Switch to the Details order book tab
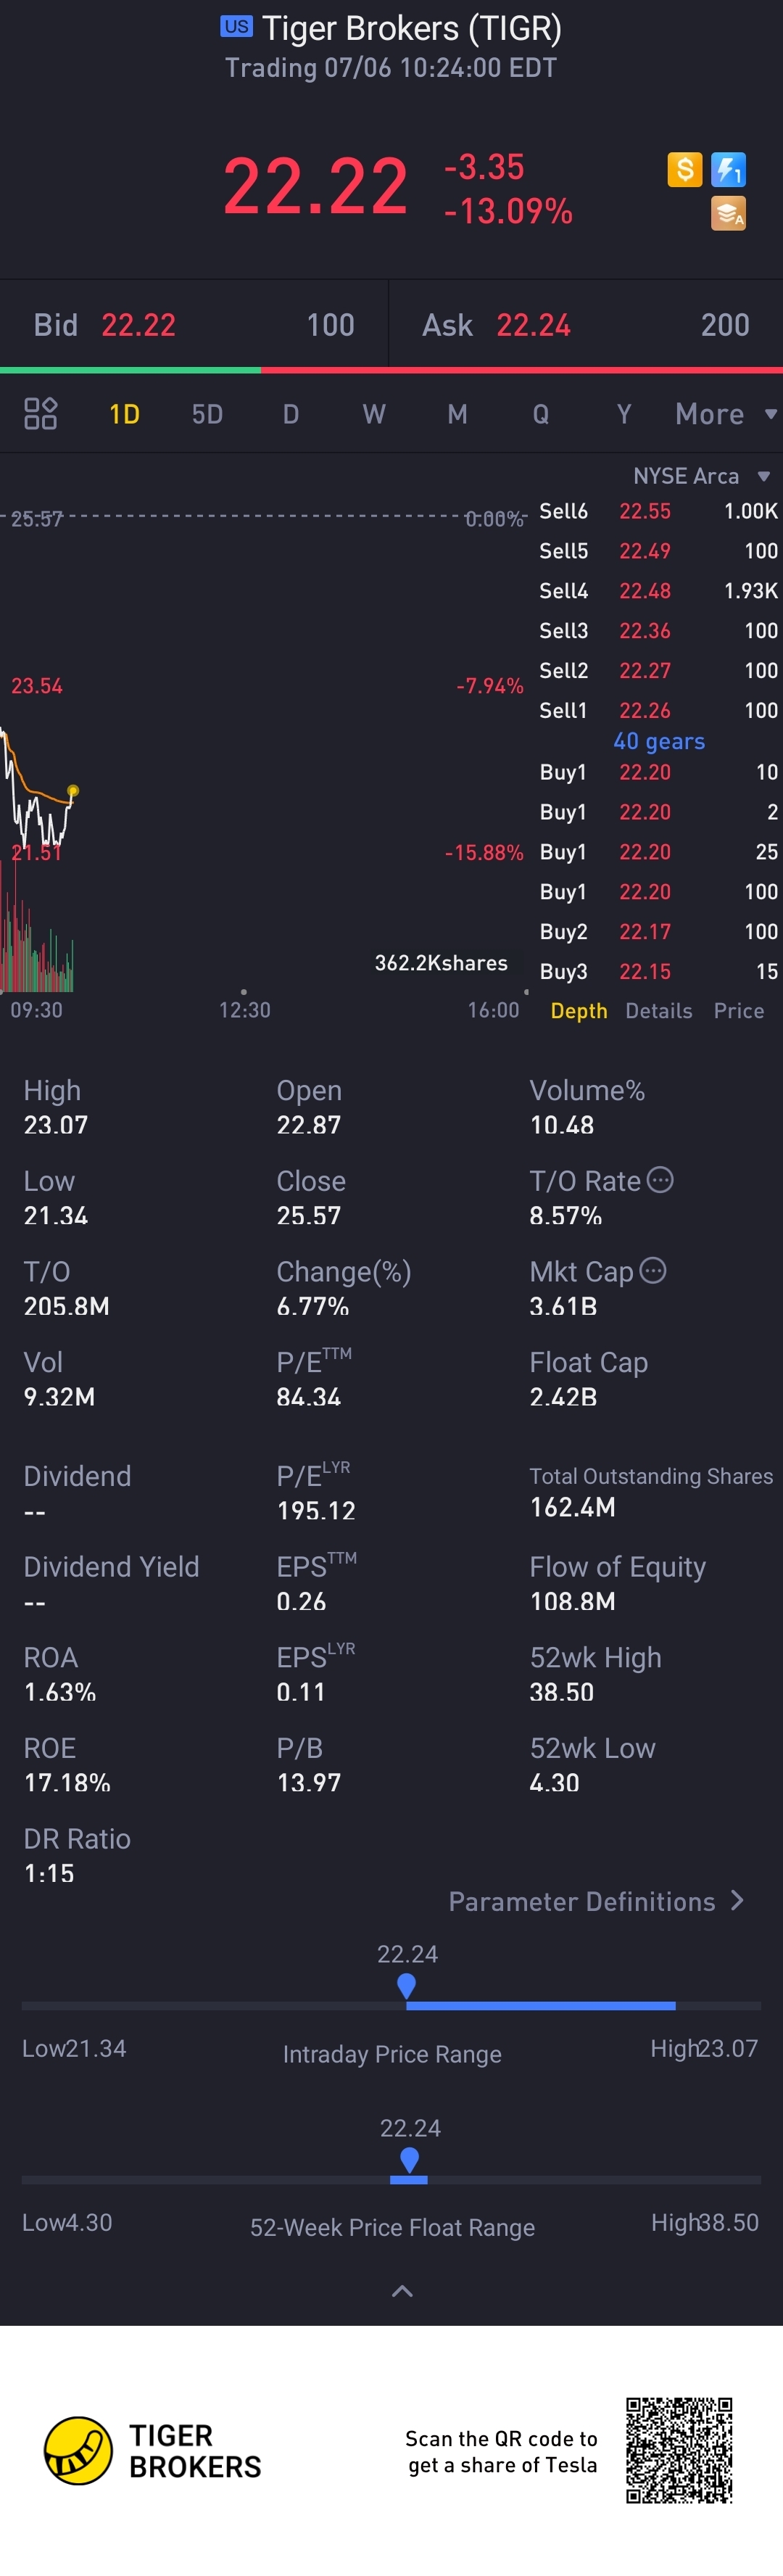 pos(659,1011)
